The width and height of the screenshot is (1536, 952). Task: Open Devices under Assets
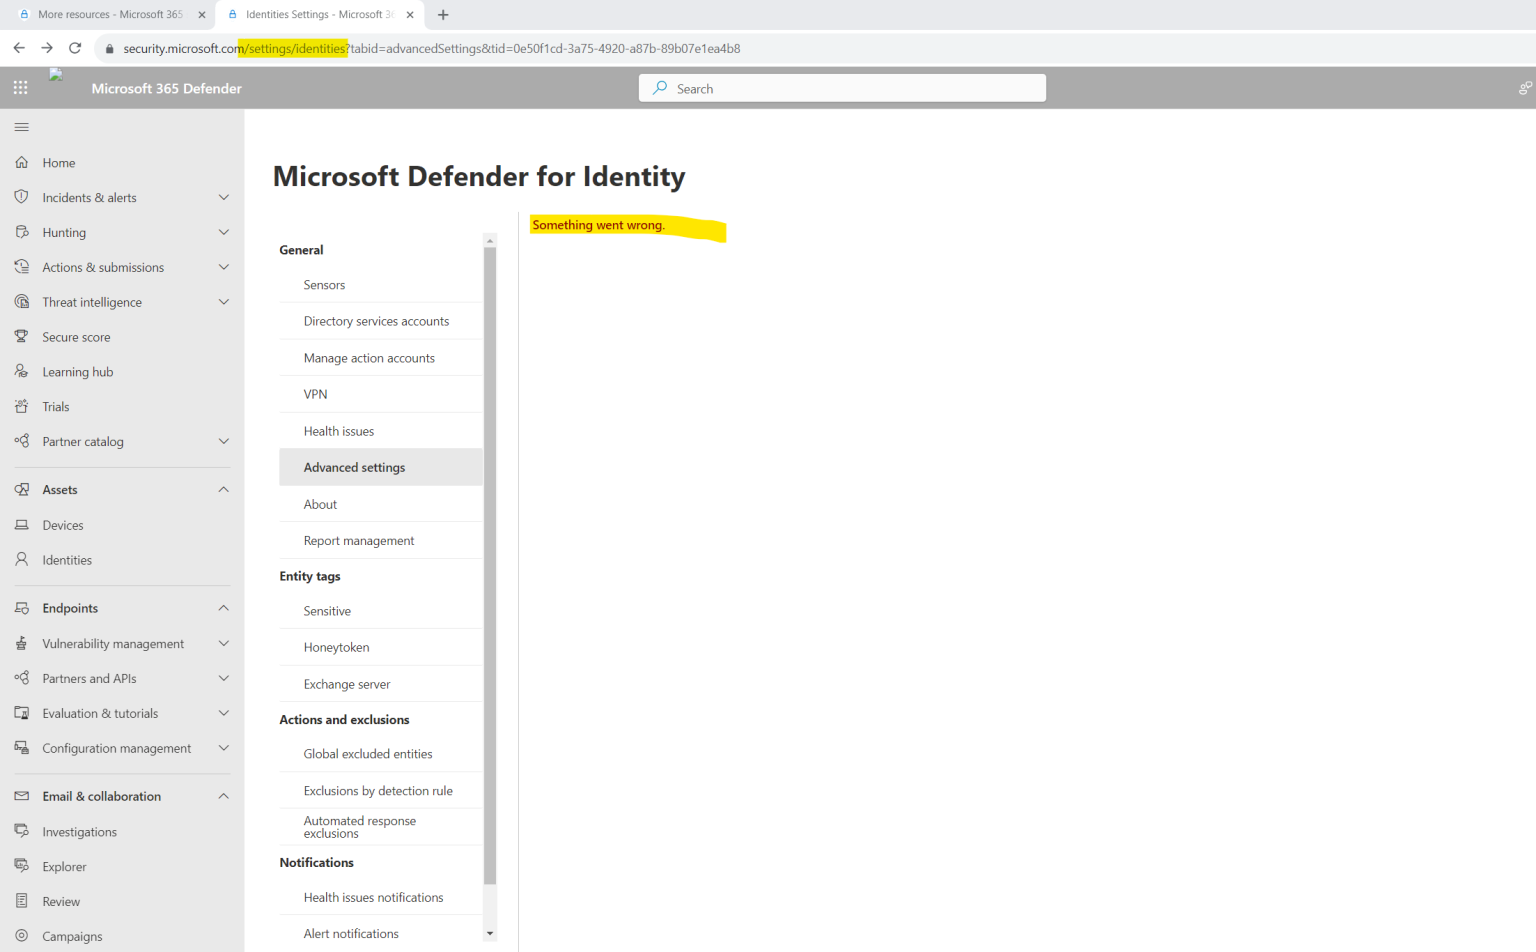(x=63, y=524)
